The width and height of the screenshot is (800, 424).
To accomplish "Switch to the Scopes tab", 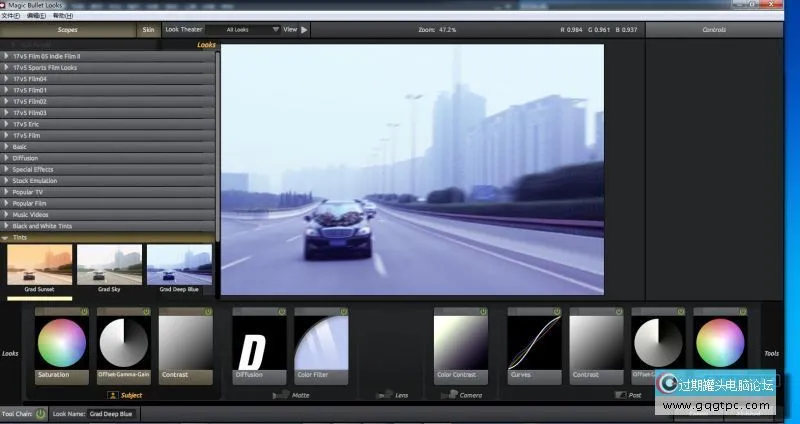I will 67,30.
